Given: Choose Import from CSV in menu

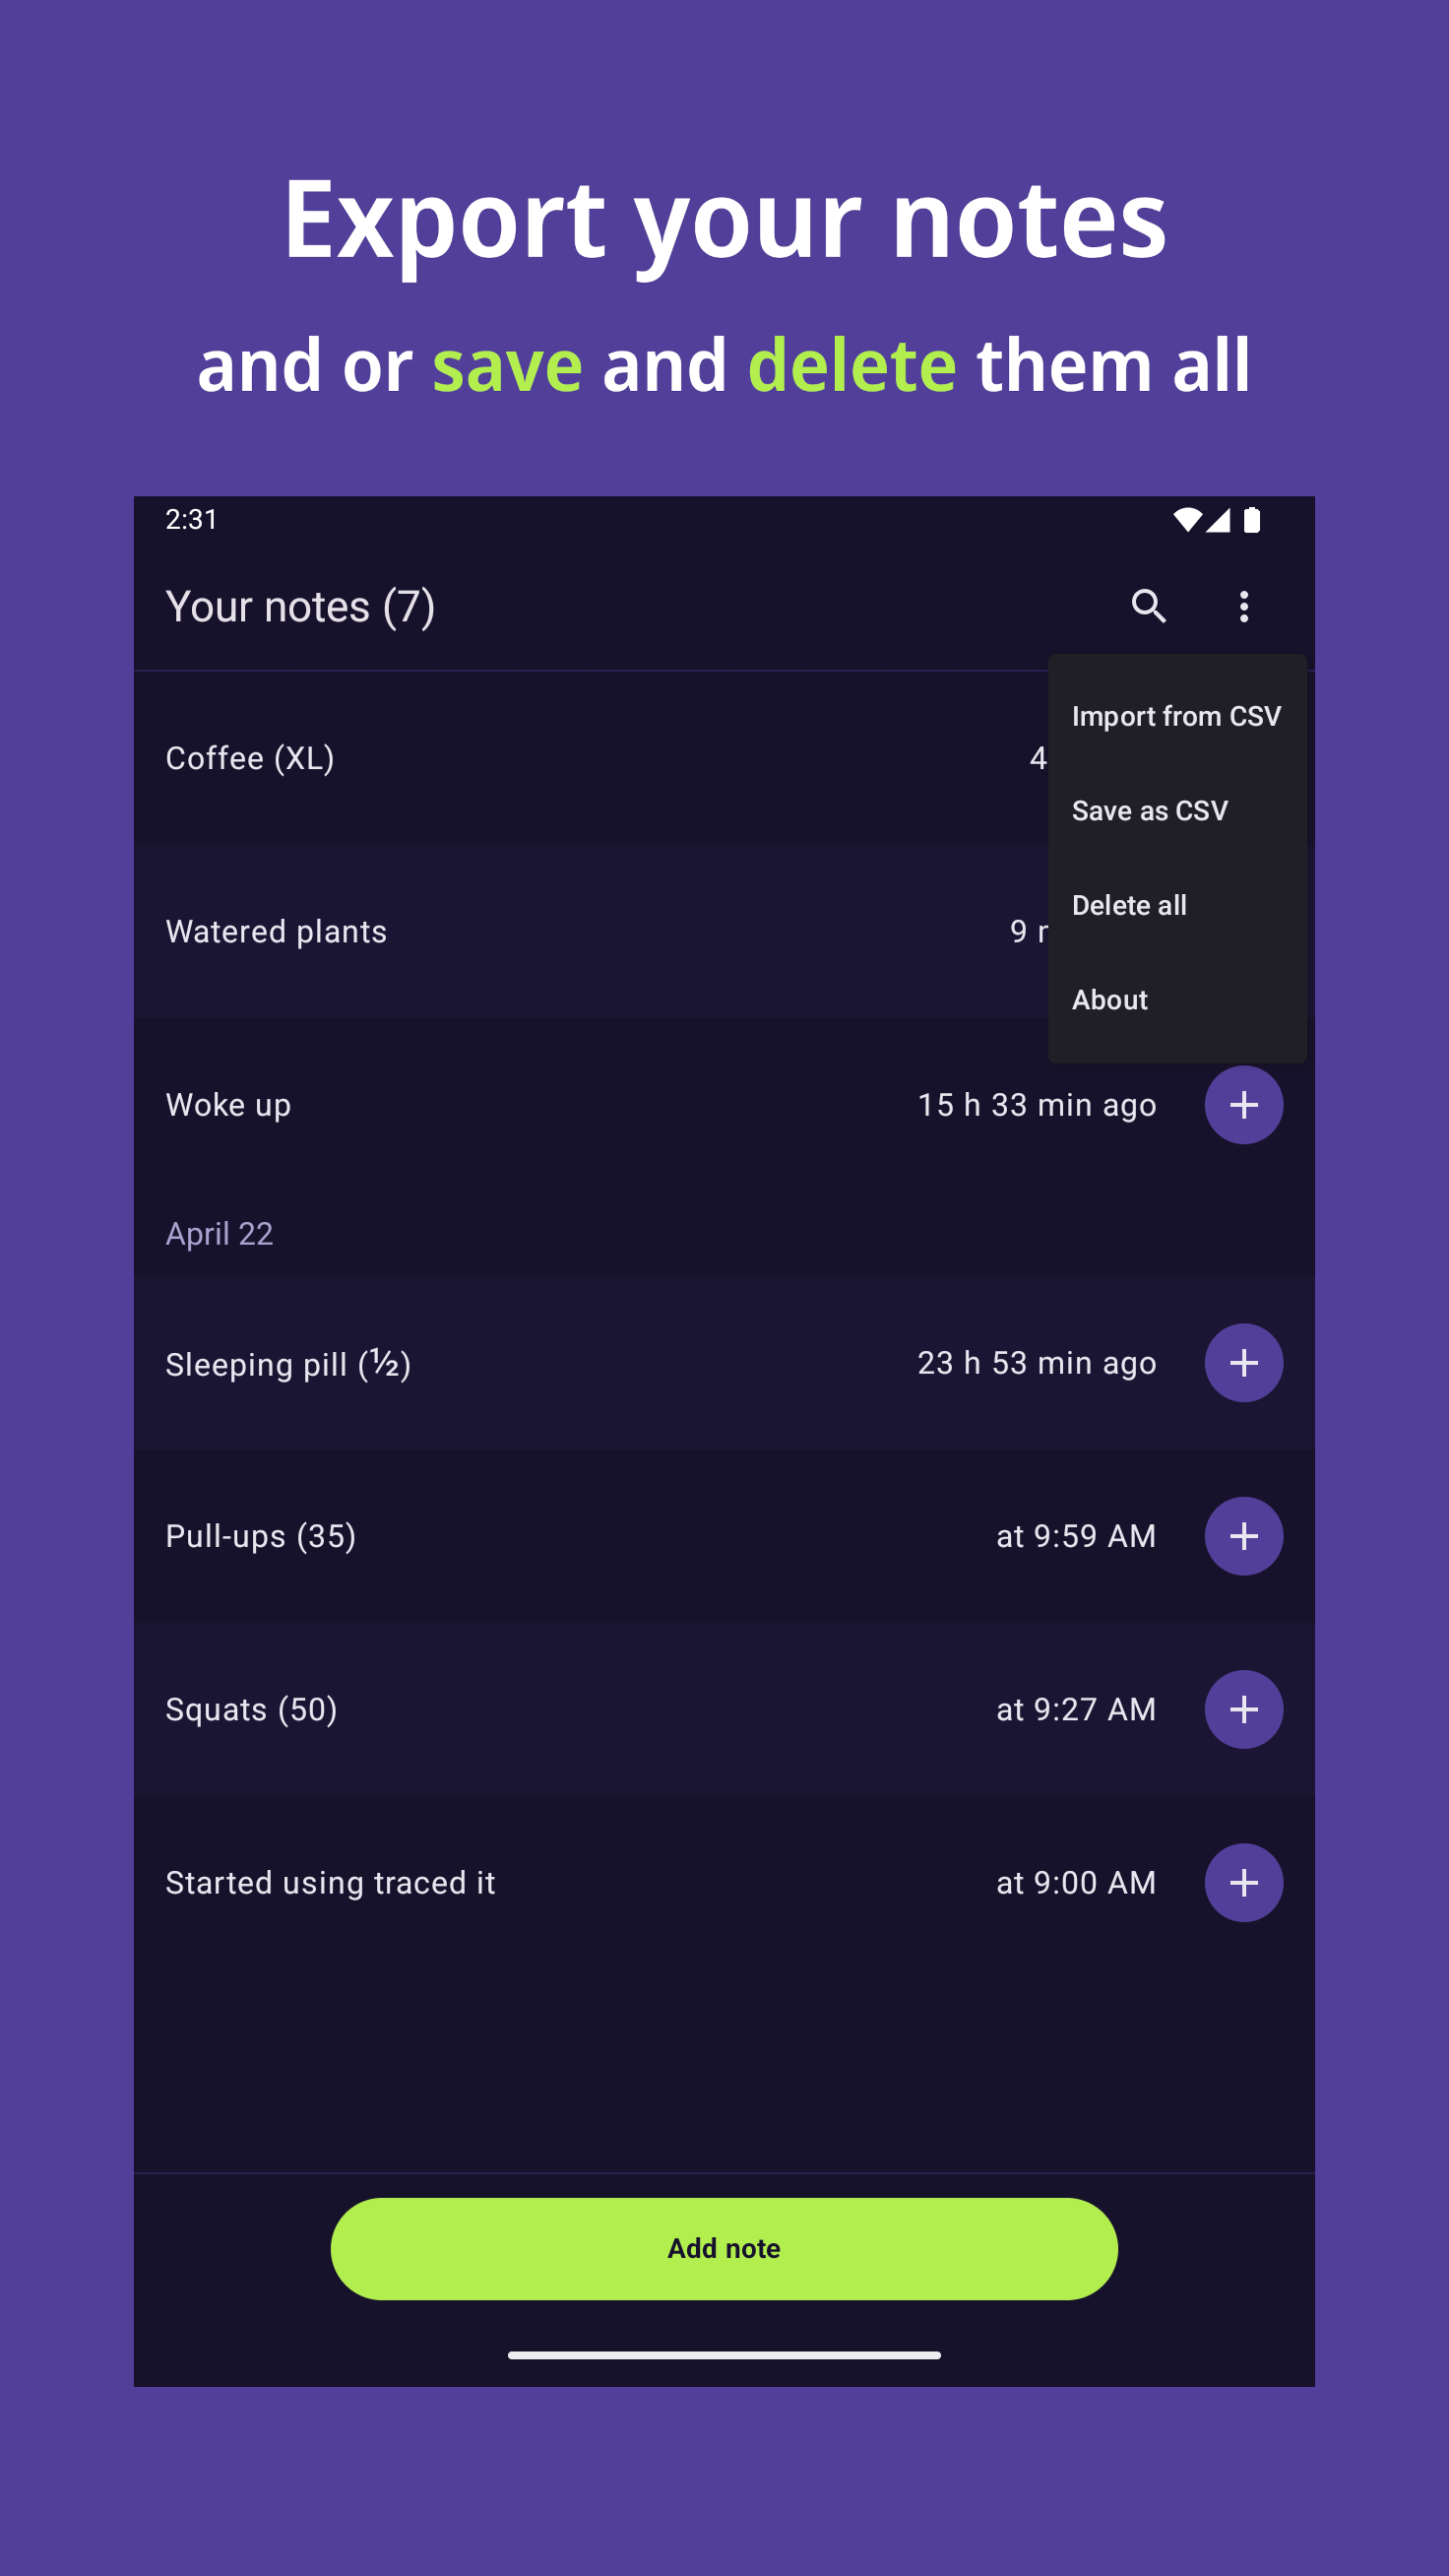Looking at the screenshot, I should [1176, 716].
